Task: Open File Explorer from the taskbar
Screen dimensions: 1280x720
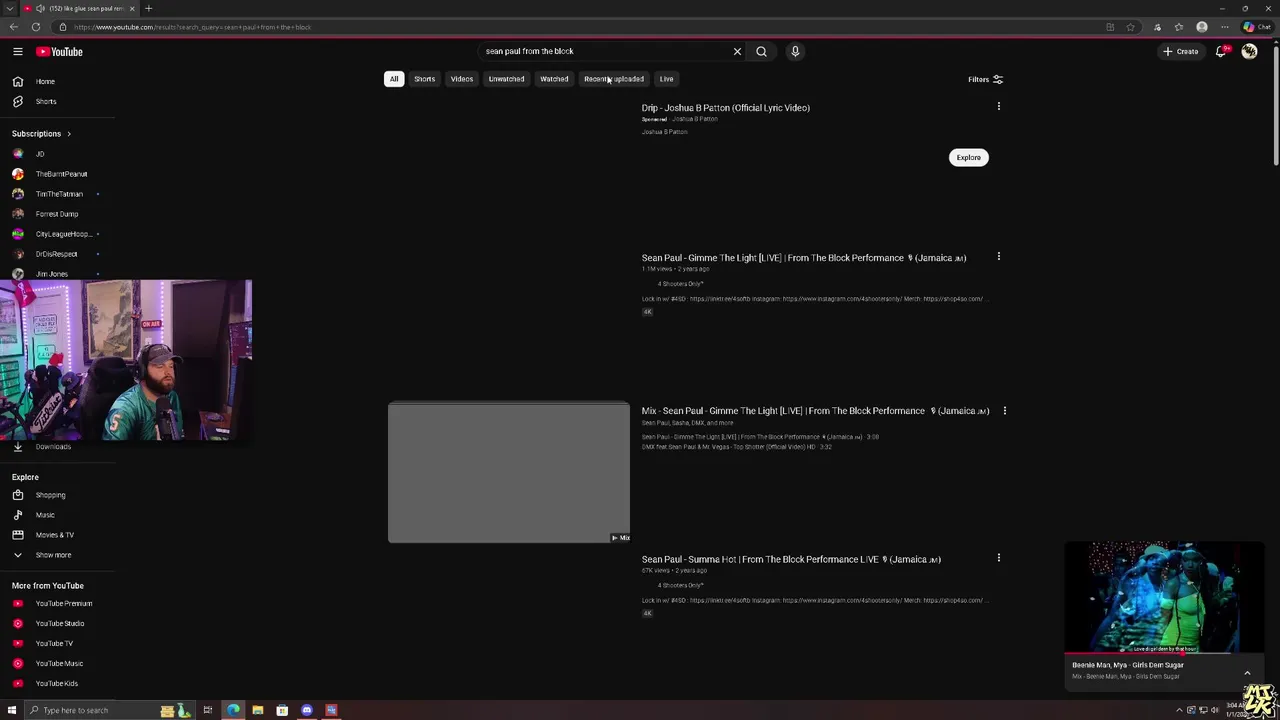Action: (x=258, y=710)
